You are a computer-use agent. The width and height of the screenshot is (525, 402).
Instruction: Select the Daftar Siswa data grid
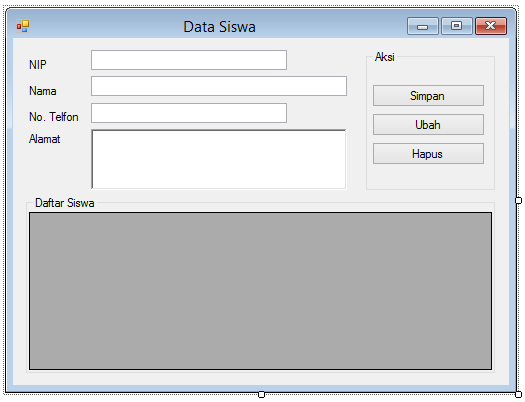coord(260,291)
